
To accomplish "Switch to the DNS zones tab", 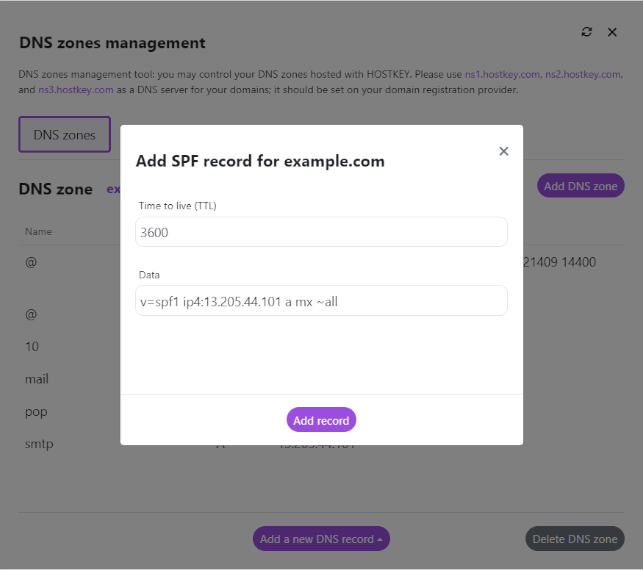I will tap(64, 135).
